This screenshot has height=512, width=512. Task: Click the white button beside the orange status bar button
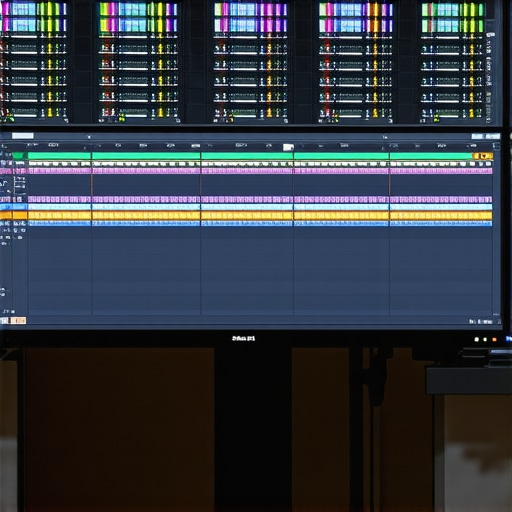[5, 321]
